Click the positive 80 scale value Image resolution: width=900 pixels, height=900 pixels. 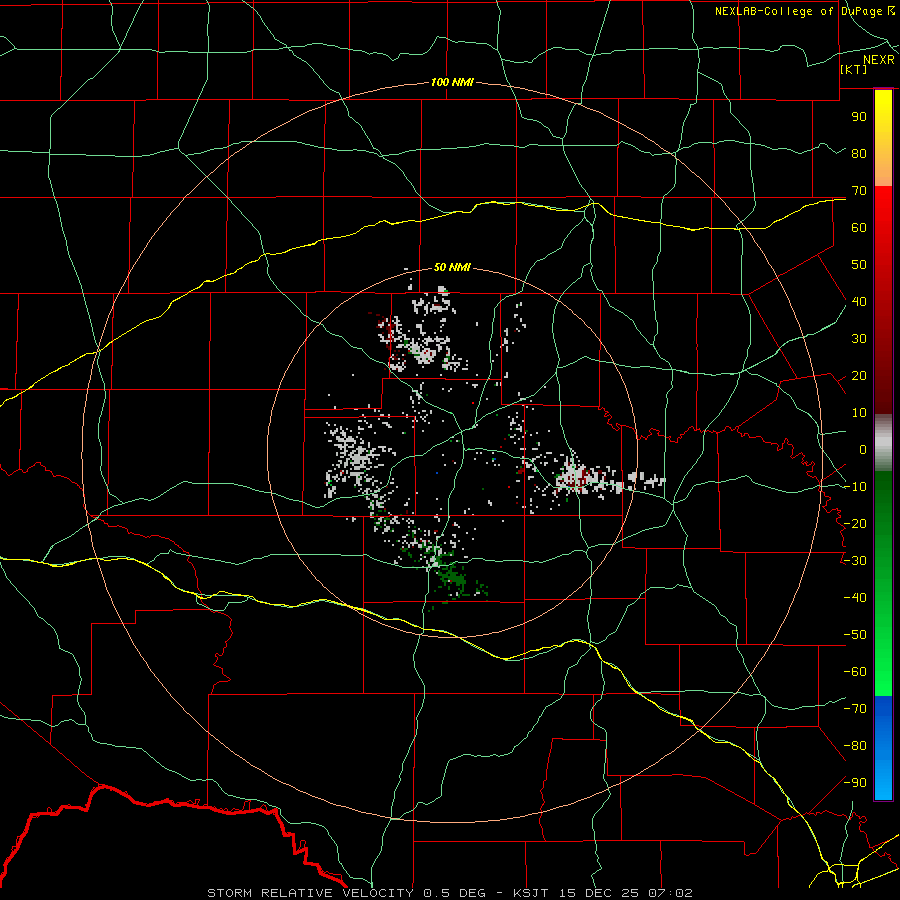[859, 153]
